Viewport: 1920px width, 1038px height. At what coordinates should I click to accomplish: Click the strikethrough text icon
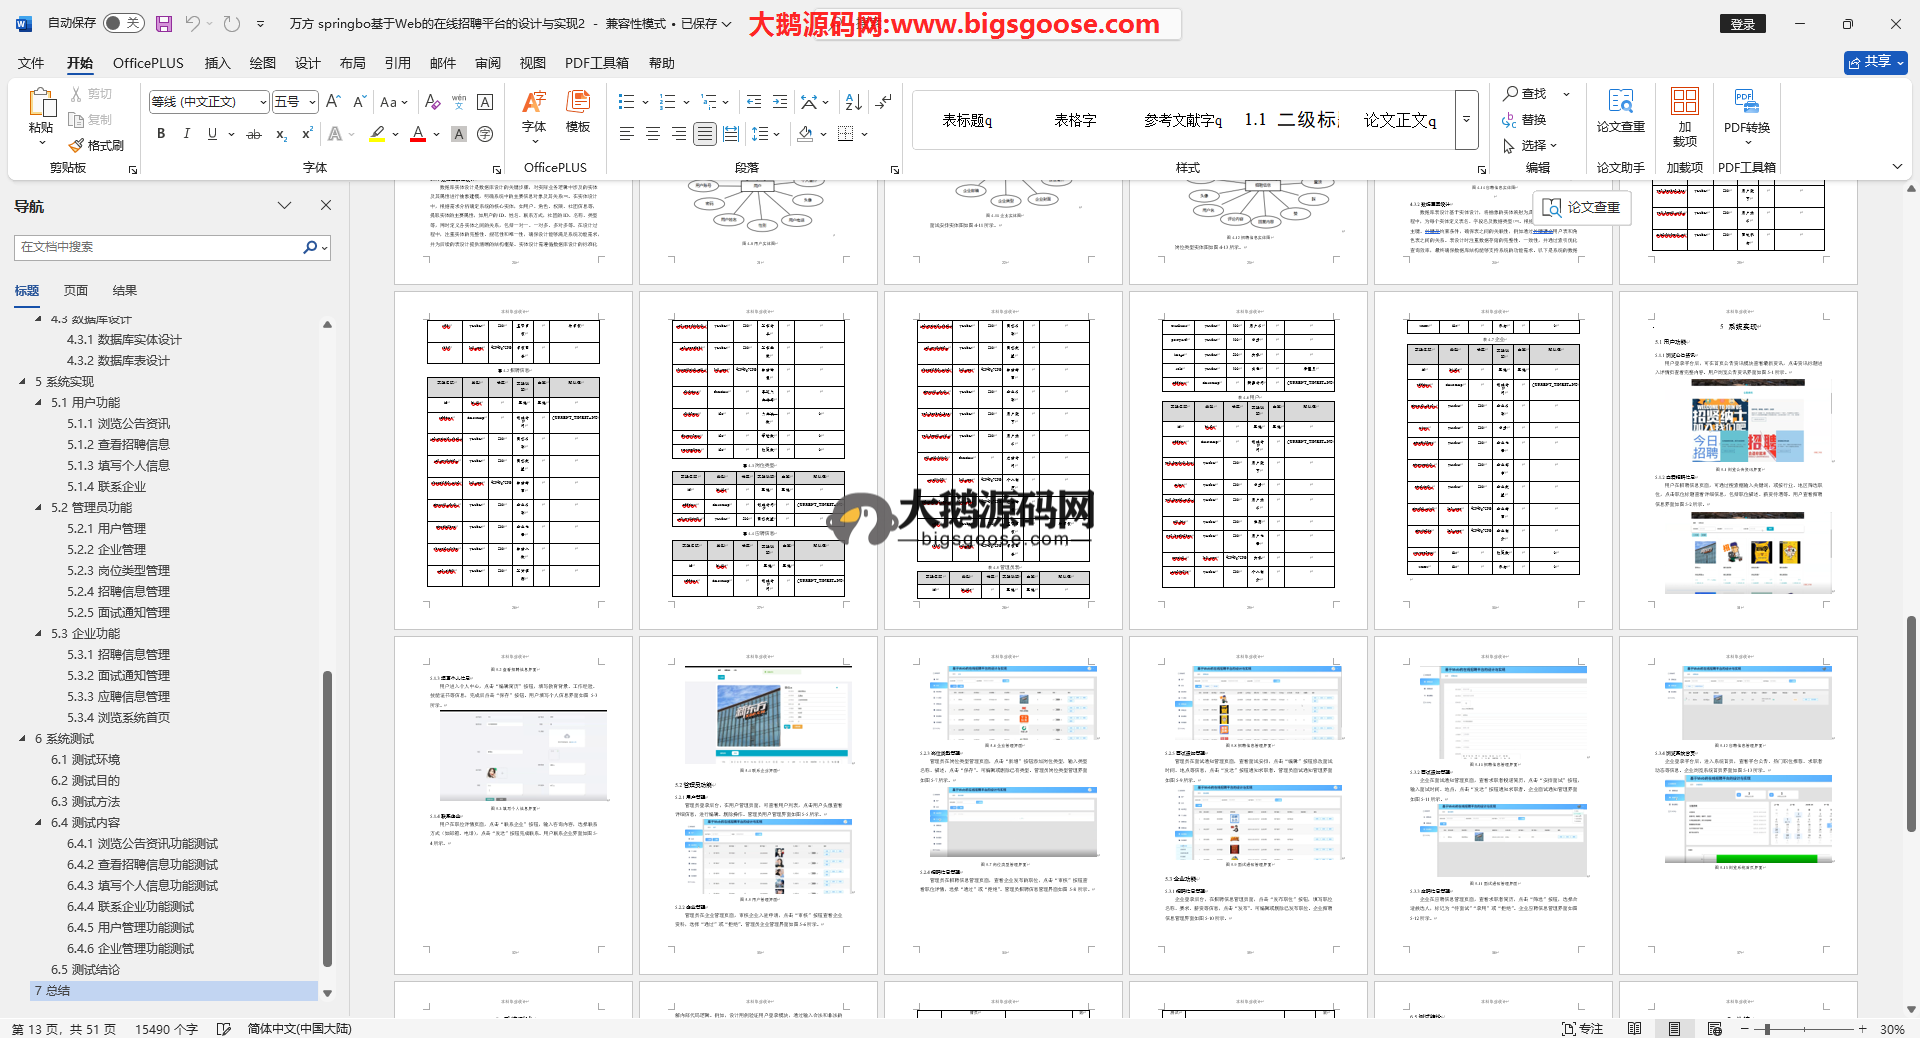coord(254,134)
